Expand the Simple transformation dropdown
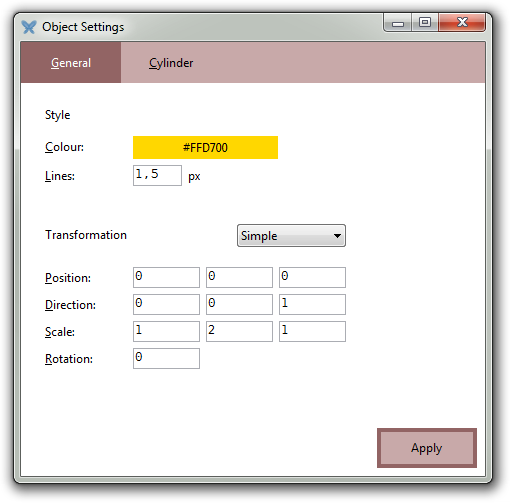 [x=291, y=236]
